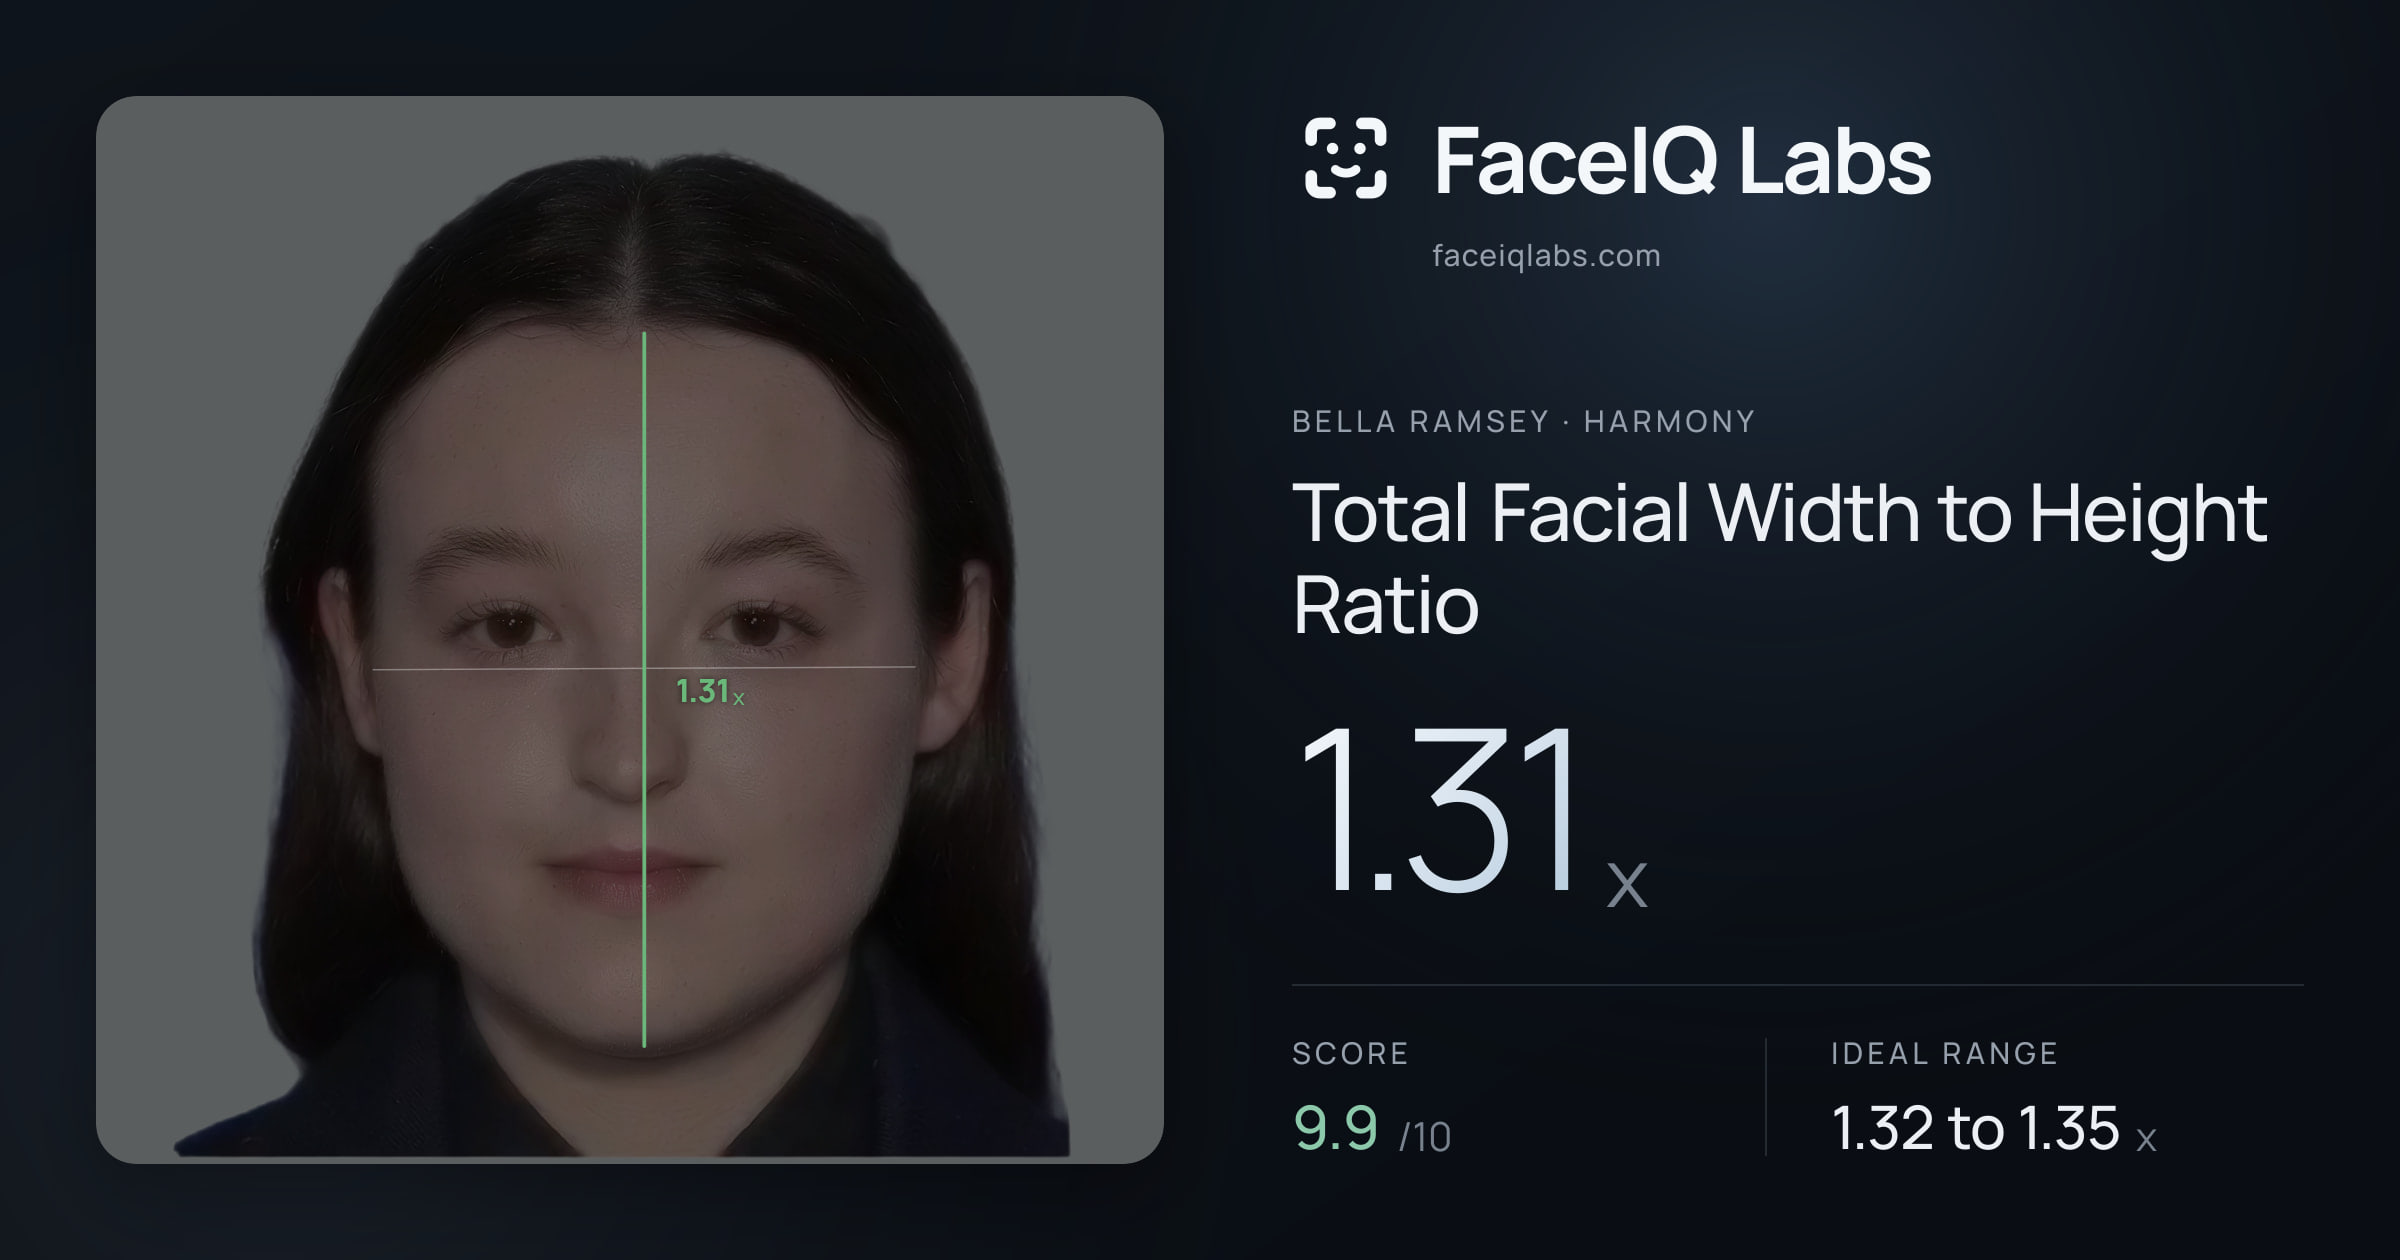Click the 'BELLA RAMSEY · HARMONY' label
This screenshot has height=1260, width=2400.
(x=1523, y=421)
